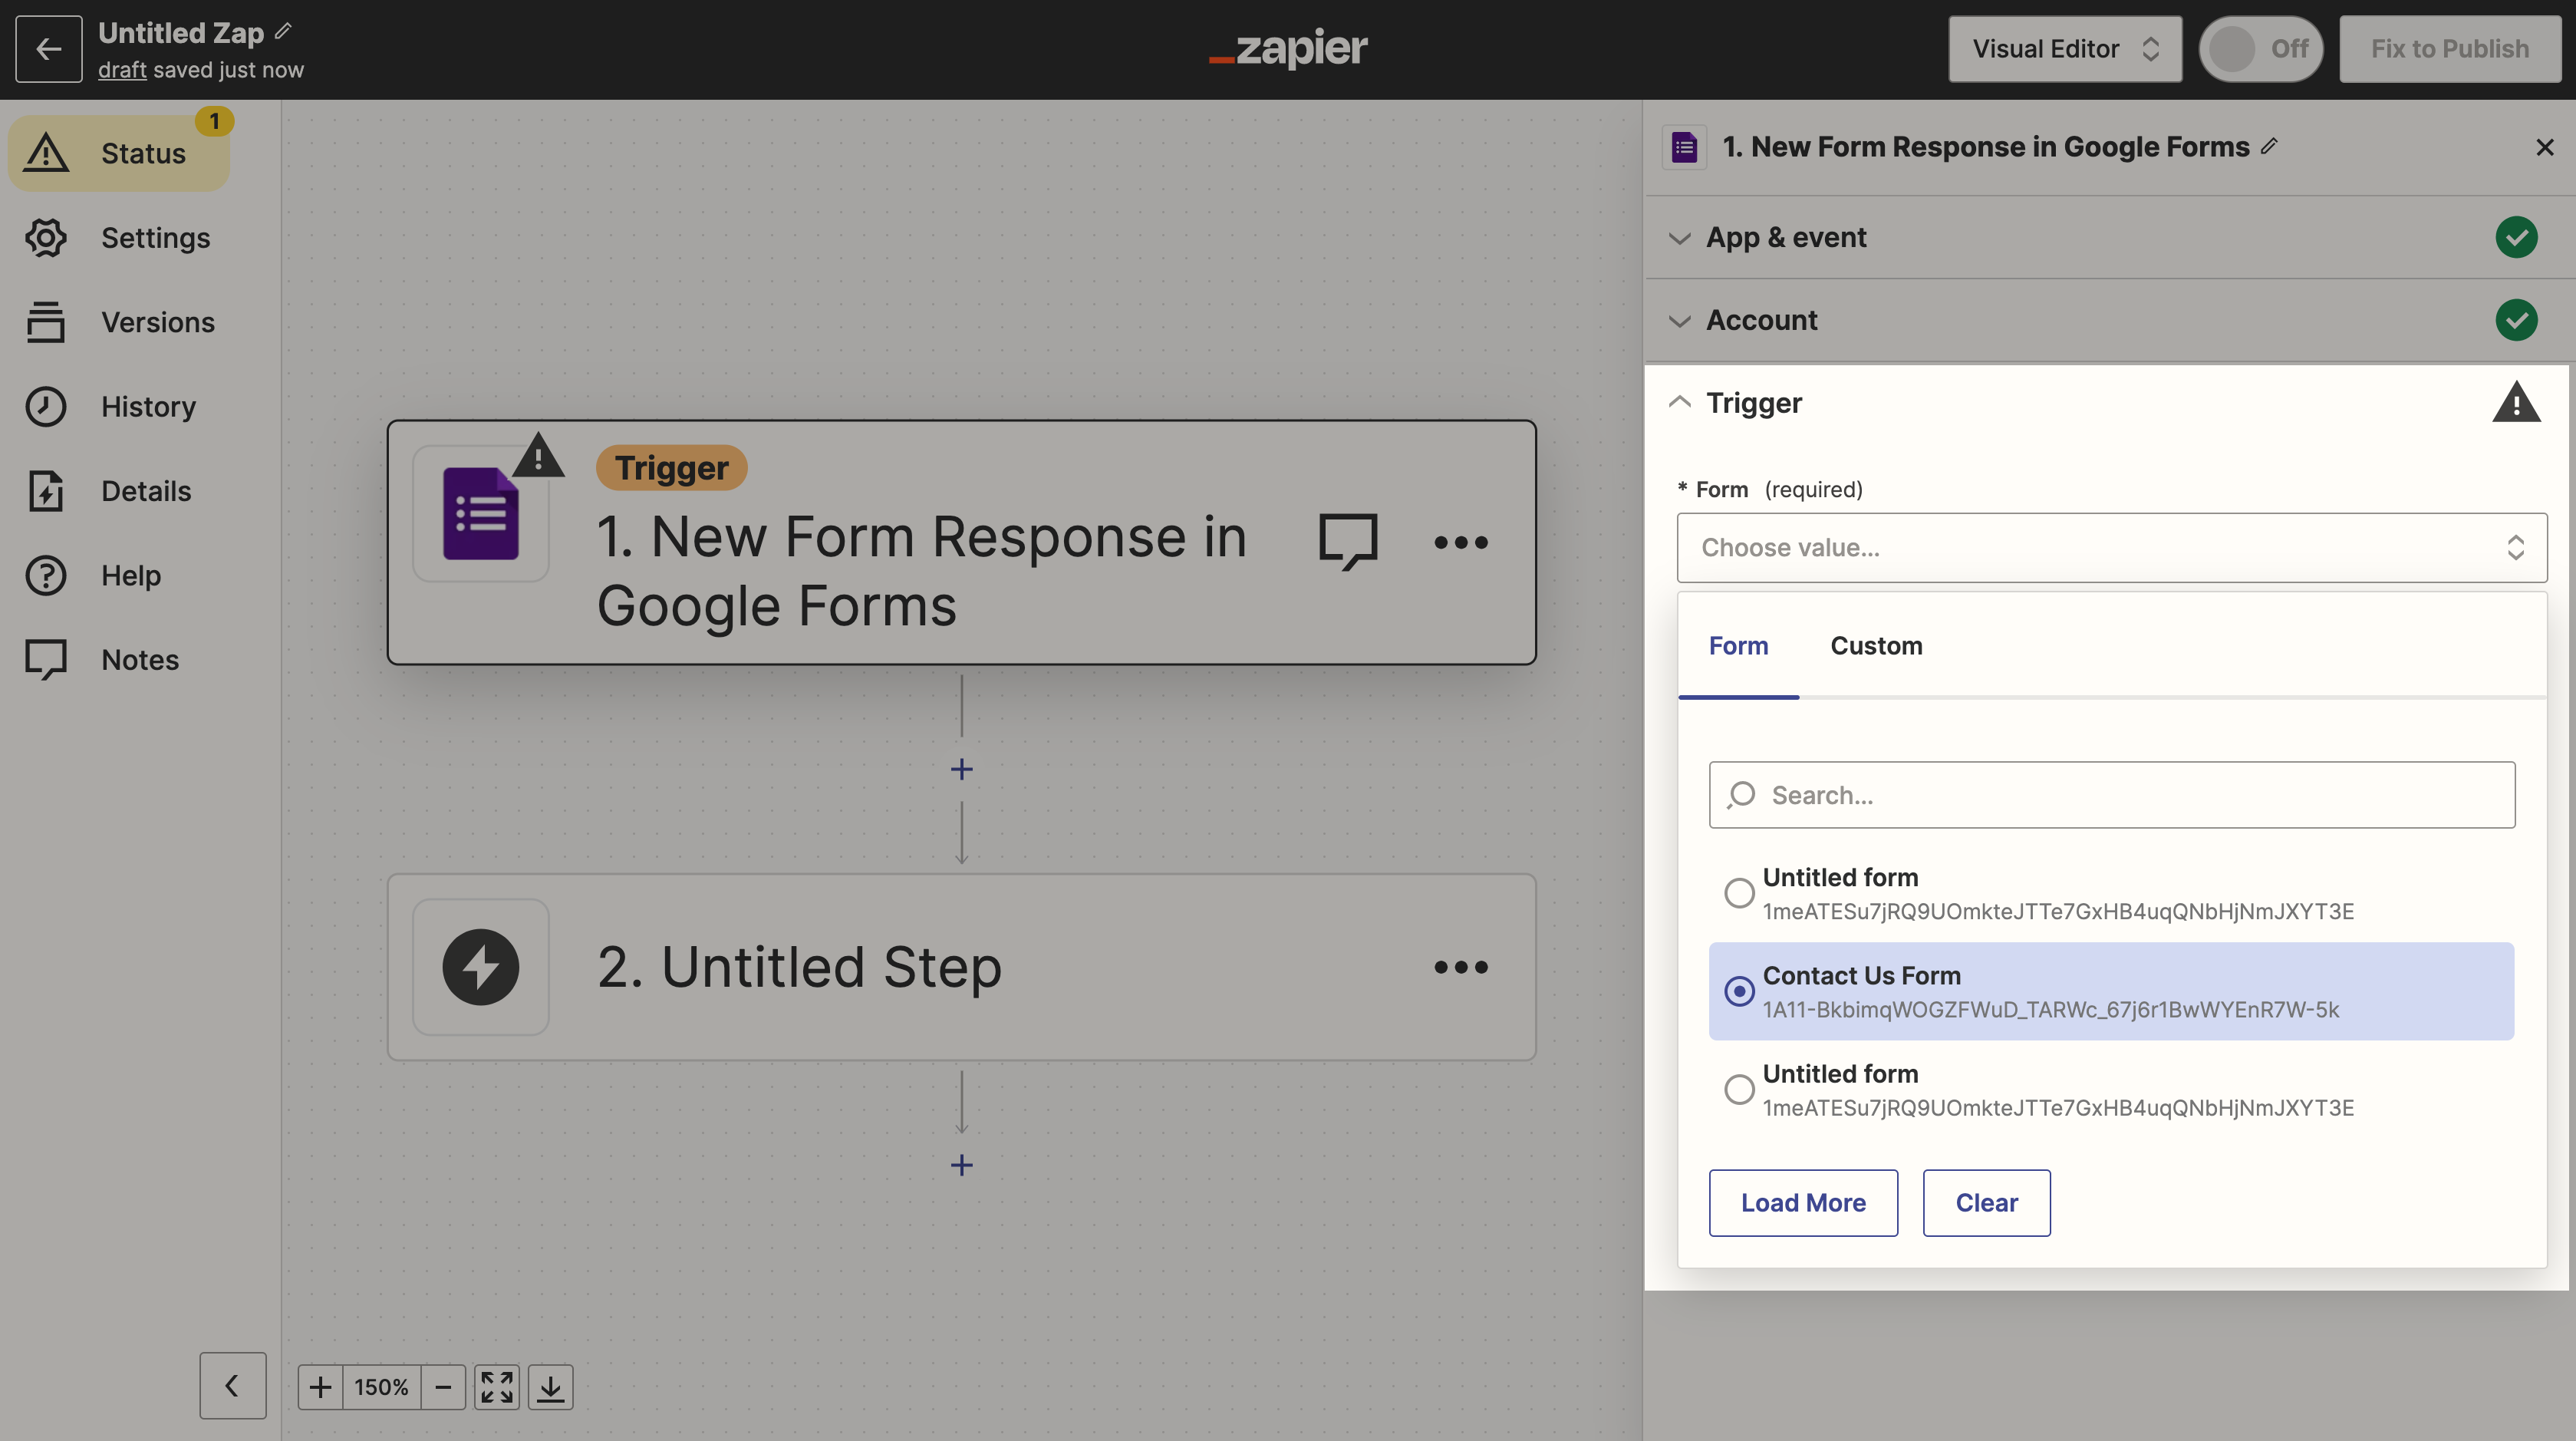Open History clock icon

pyautogui.click(x=46, y=407)
